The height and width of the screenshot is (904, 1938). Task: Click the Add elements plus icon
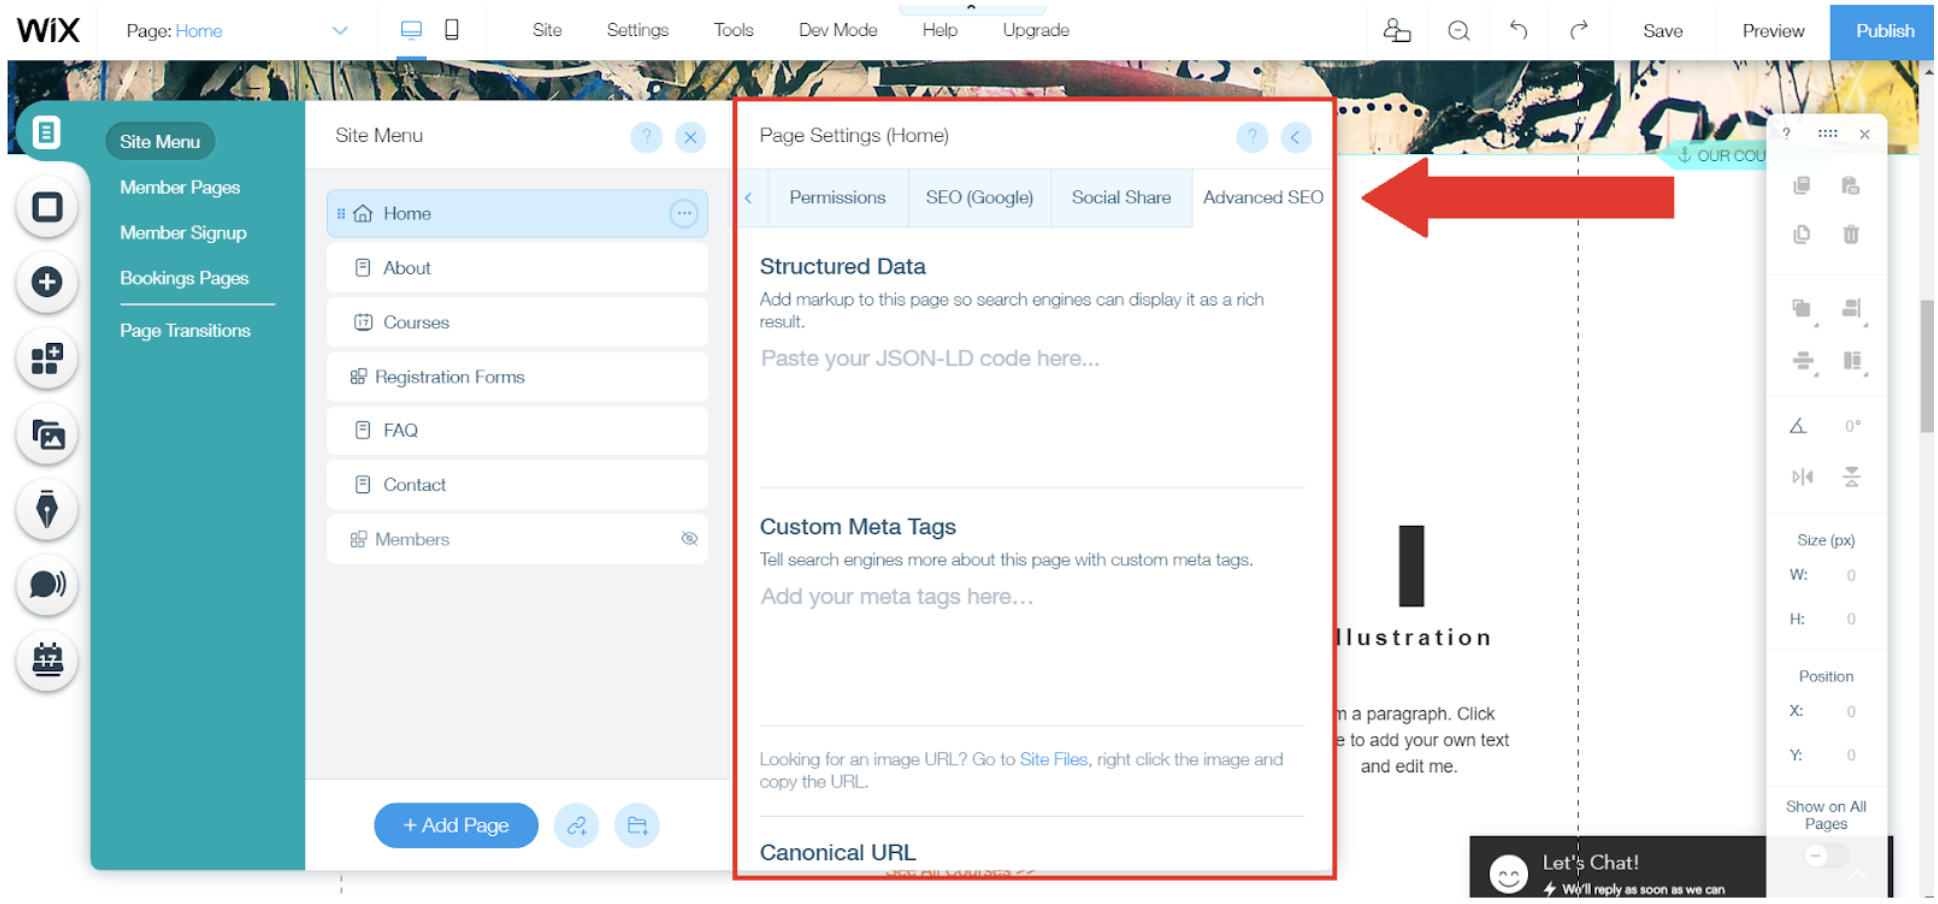point(47,282)
